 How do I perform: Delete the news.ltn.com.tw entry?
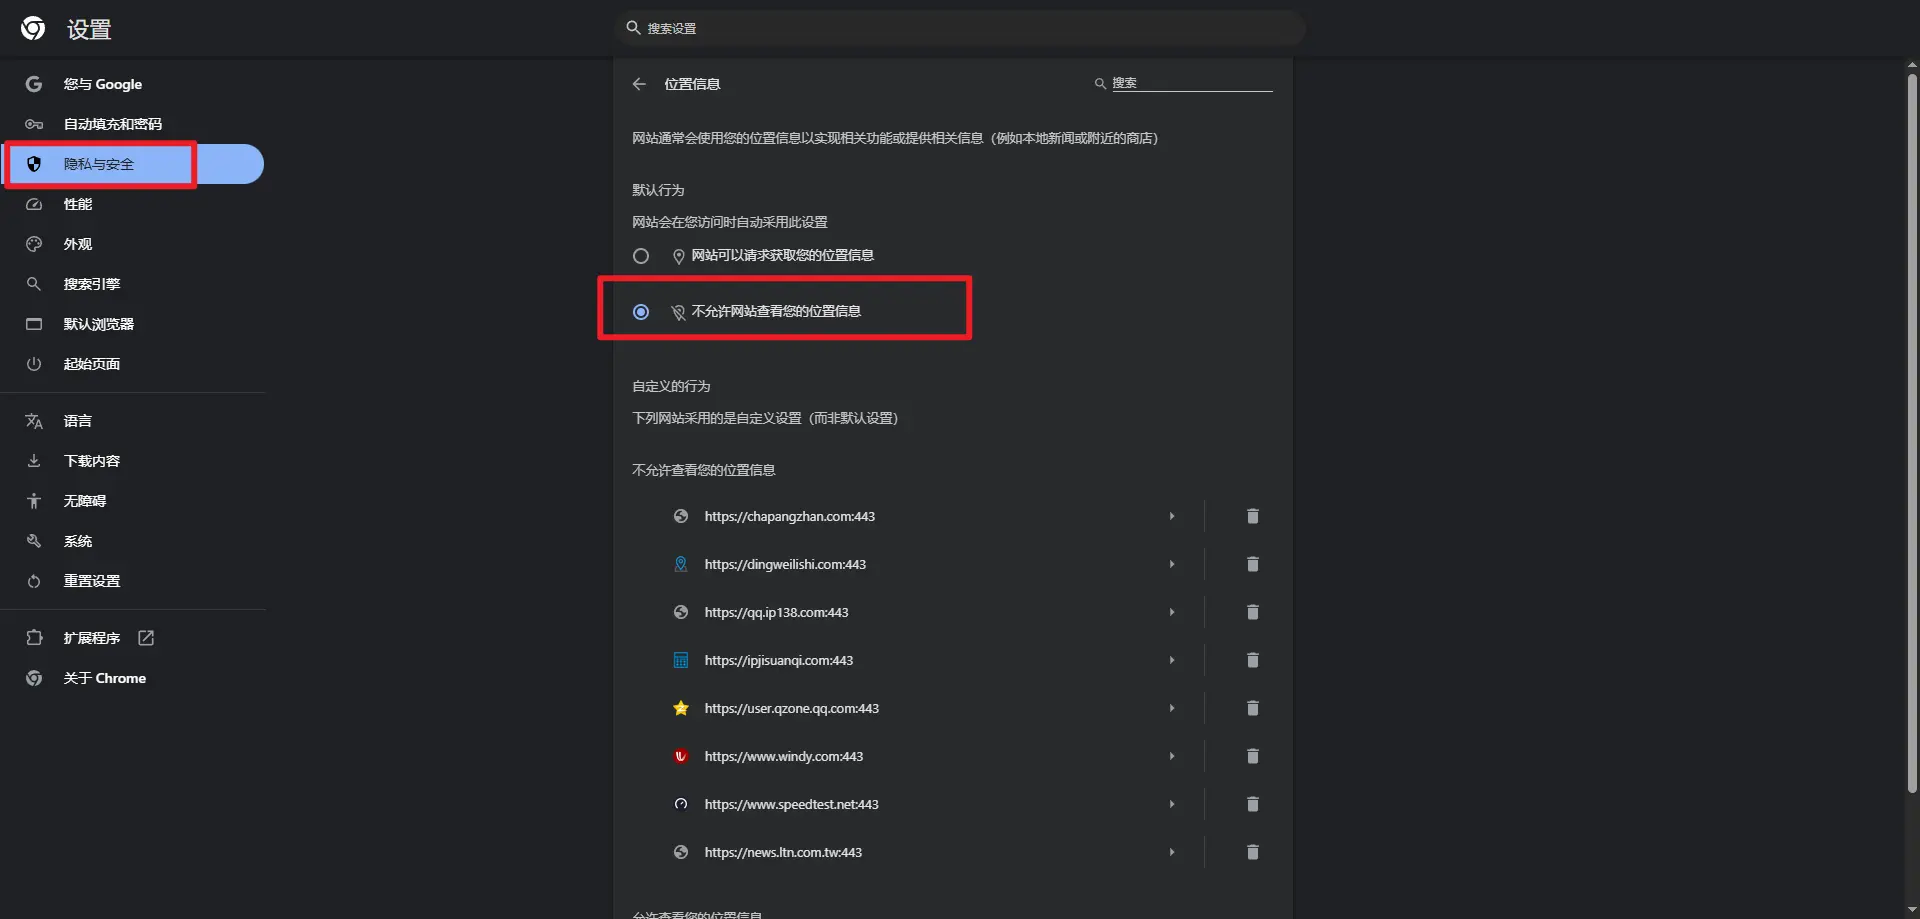(x=1252, y=852)
